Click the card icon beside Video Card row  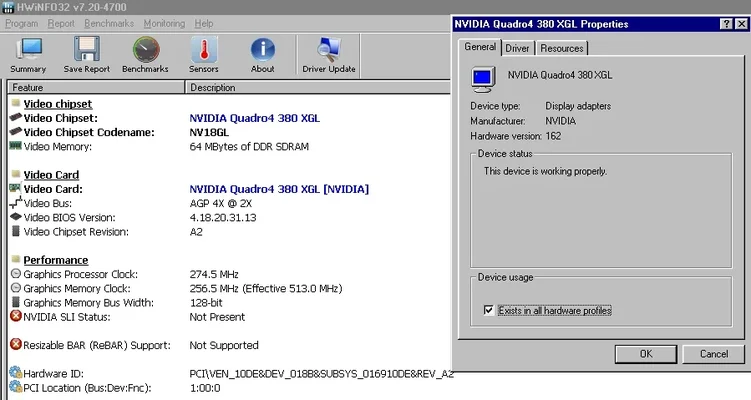click(15, 188)
